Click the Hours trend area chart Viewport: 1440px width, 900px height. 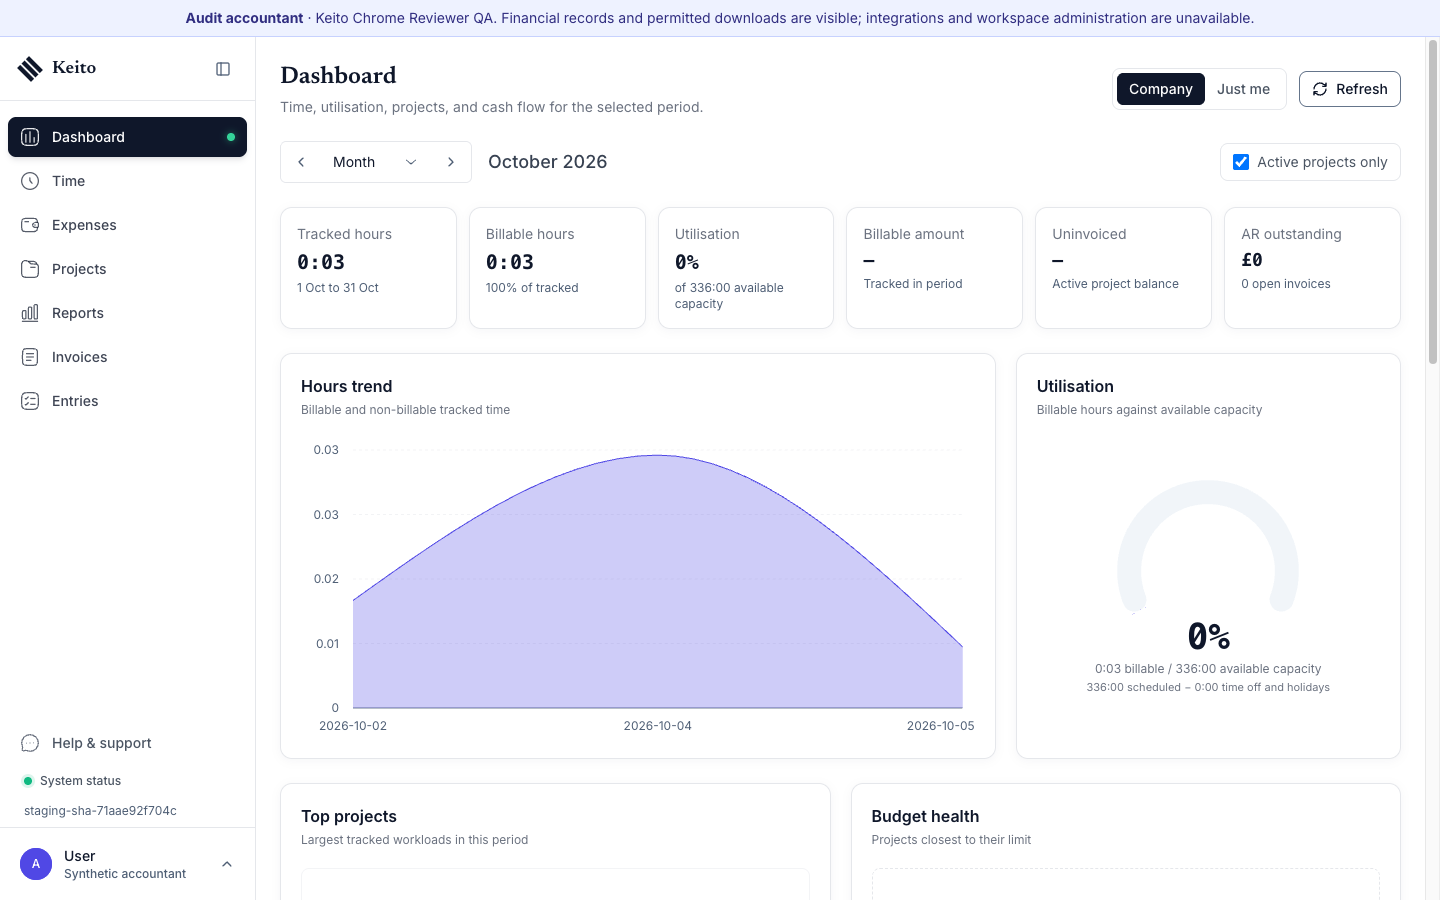657,581
